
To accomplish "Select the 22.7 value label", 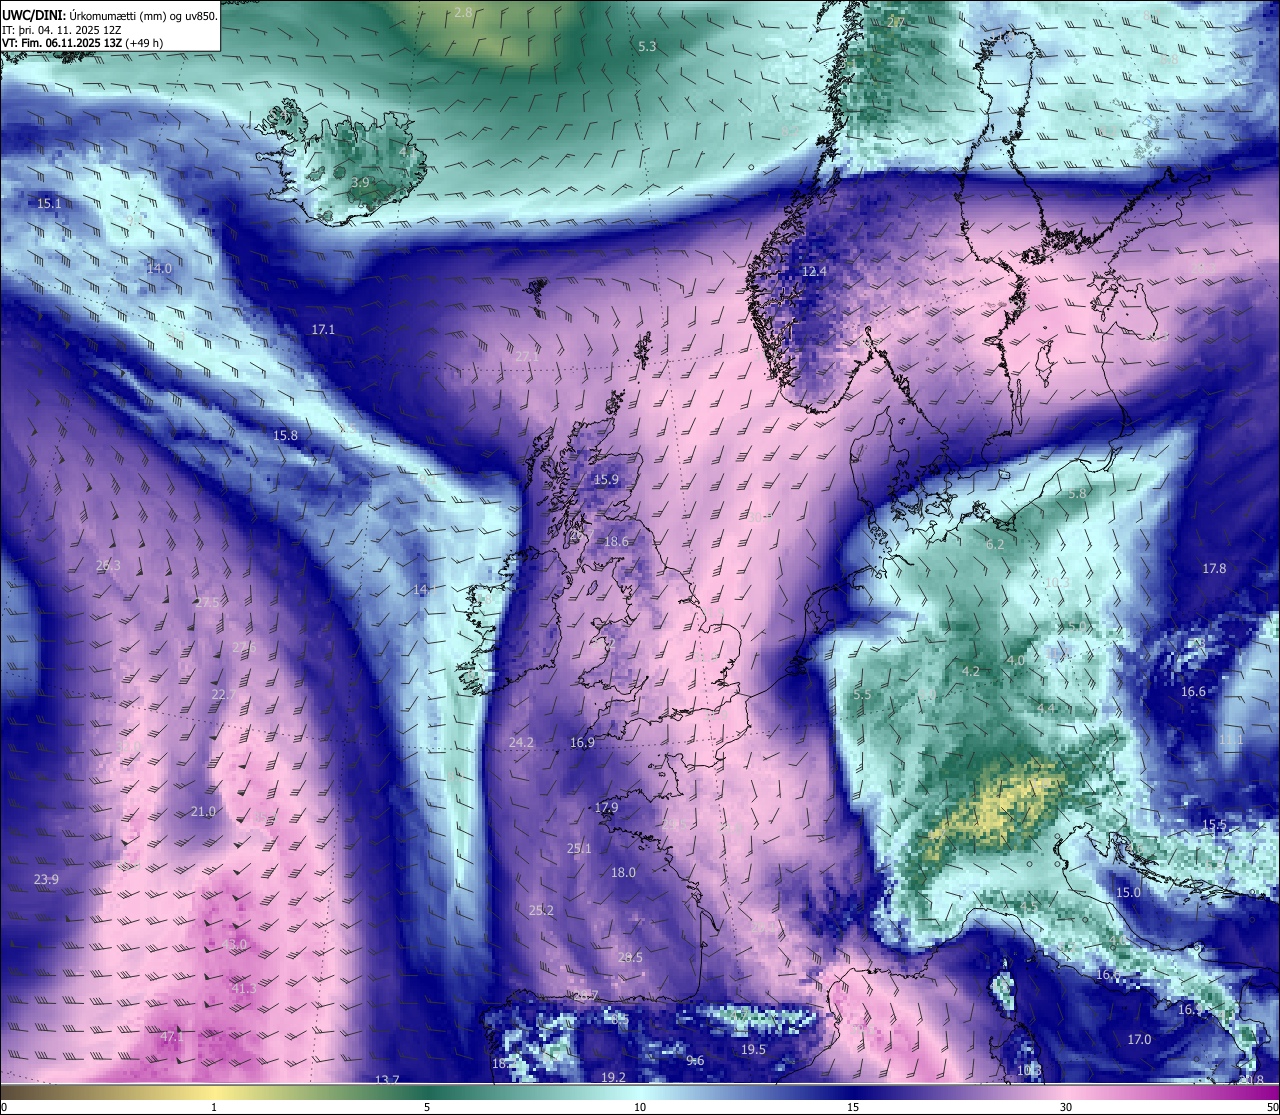I will [224, 694].
